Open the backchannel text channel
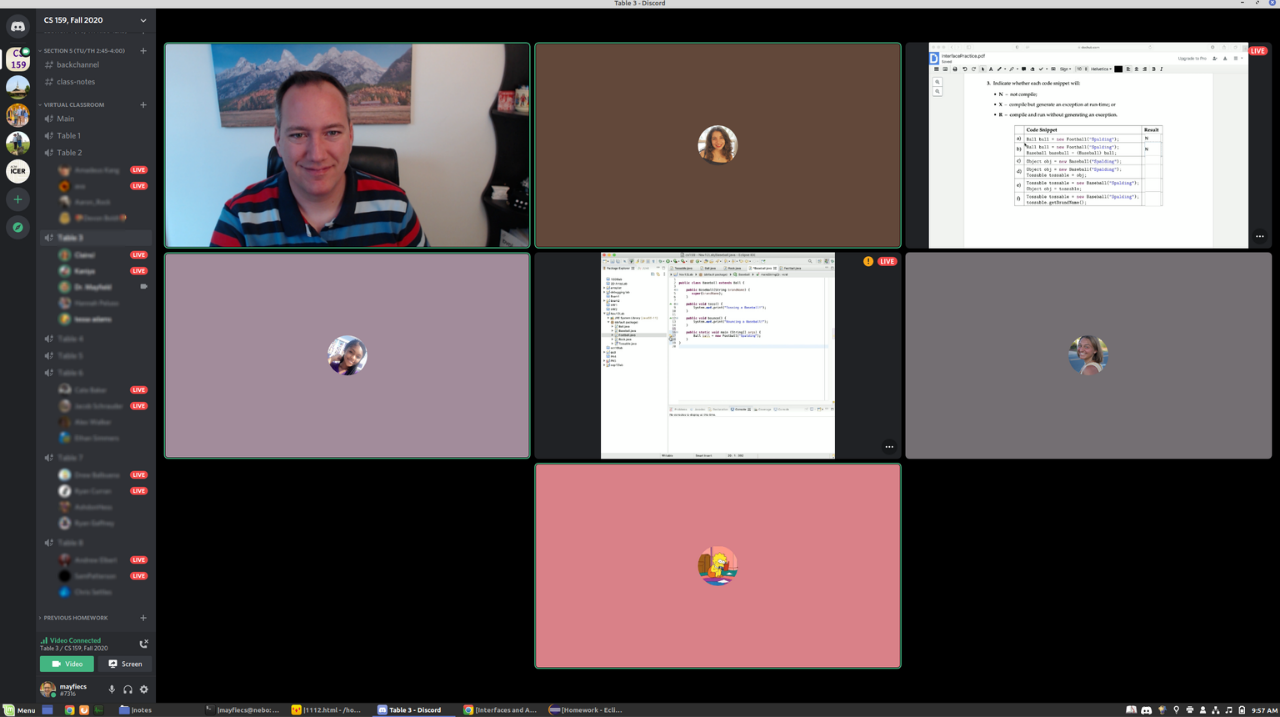1280x717 pixels. click(x=95, y=65)
